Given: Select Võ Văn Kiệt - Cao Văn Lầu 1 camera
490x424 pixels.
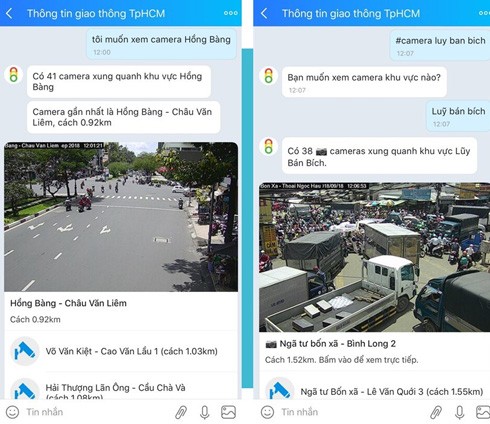Looking at the screenshot, I should tap(131, 351).
